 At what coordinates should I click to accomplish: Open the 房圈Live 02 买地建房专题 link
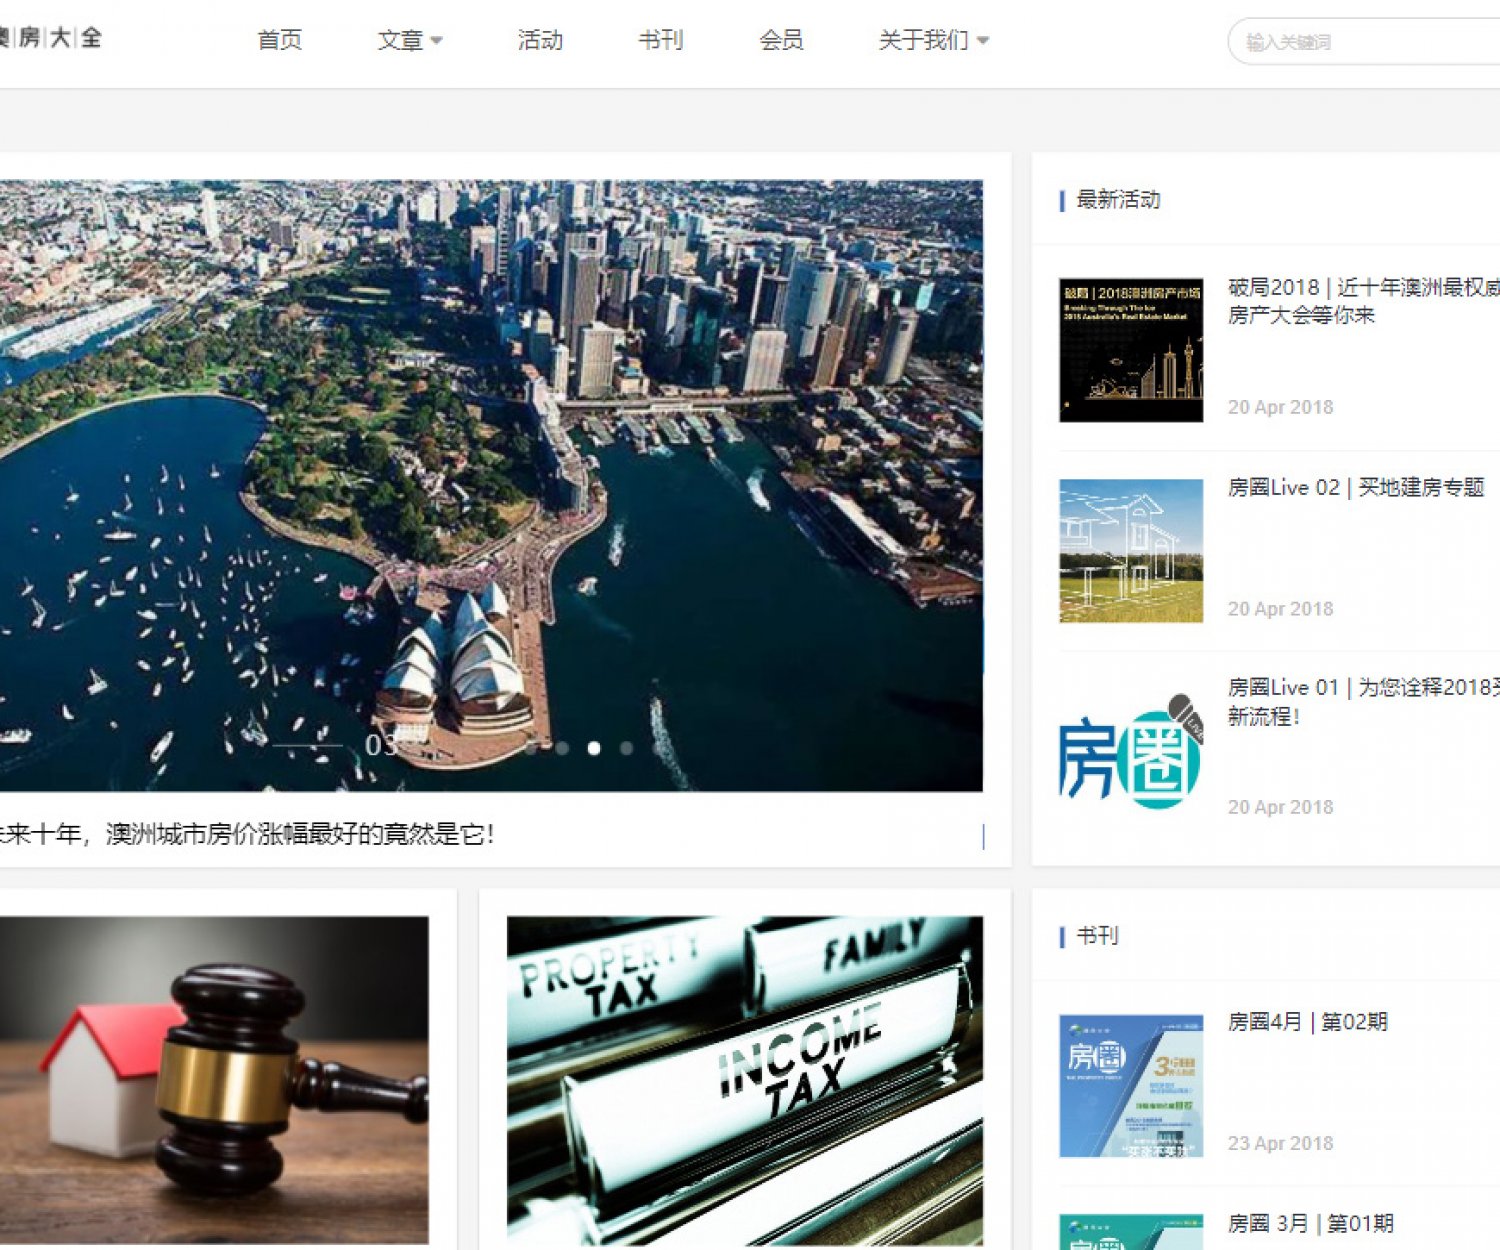point(1355,488)
